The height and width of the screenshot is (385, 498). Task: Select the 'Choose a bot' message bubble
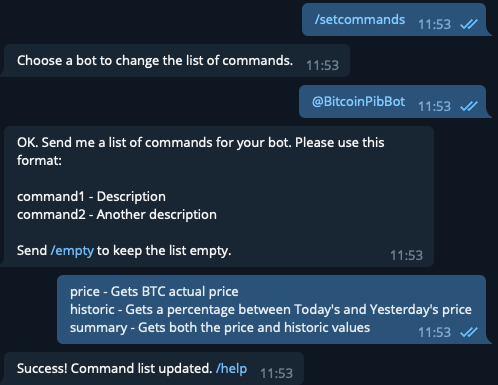[175, 61]
